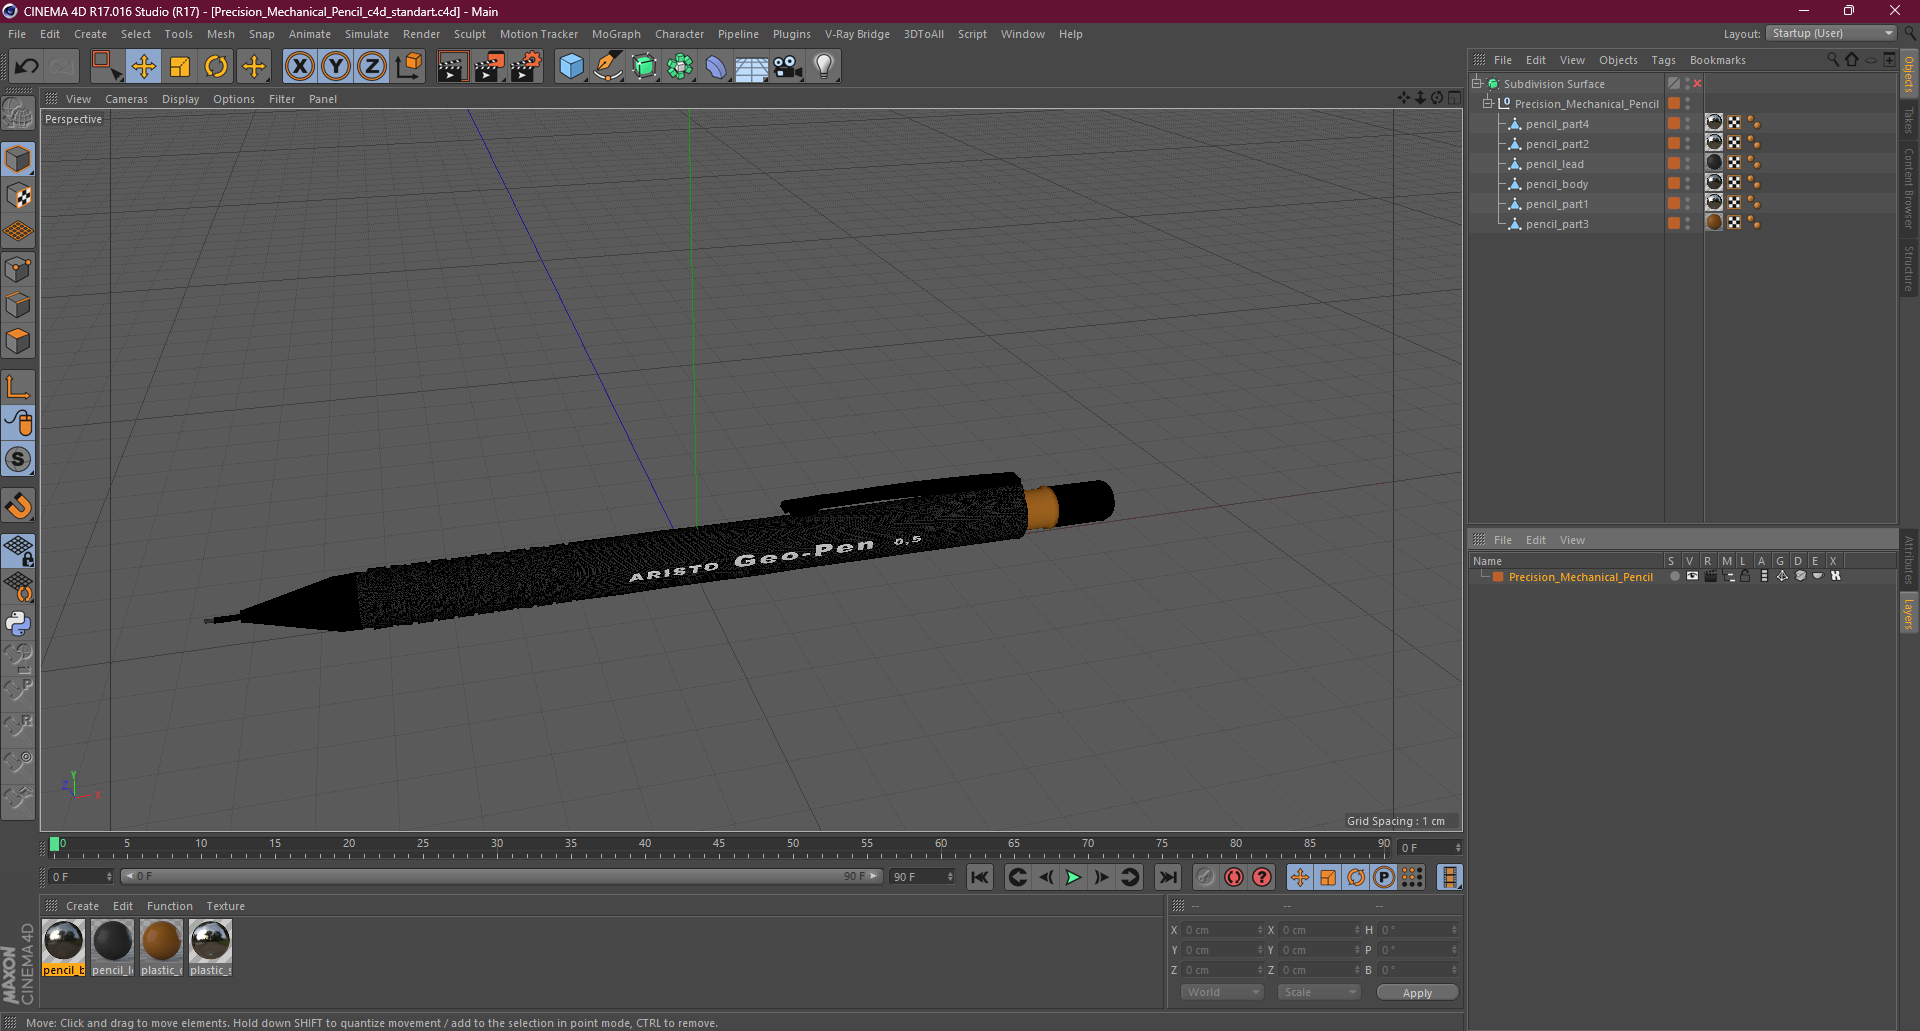Toggle visibility dots of pencil_part2
This screenshot has width=1920, height=1031.
pos(1688,144)
